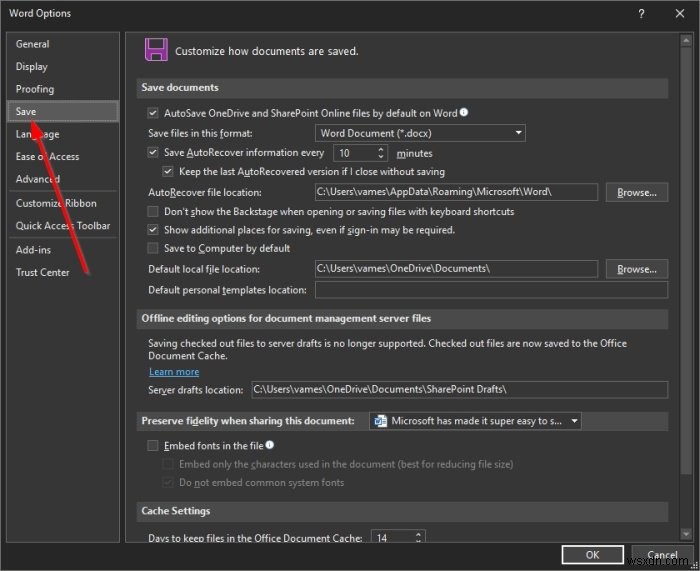Image resolution: width=700 pixels, height=571 pixels.
Task: Click the AutoRecover minutes number field
Action: click(355, 154)
